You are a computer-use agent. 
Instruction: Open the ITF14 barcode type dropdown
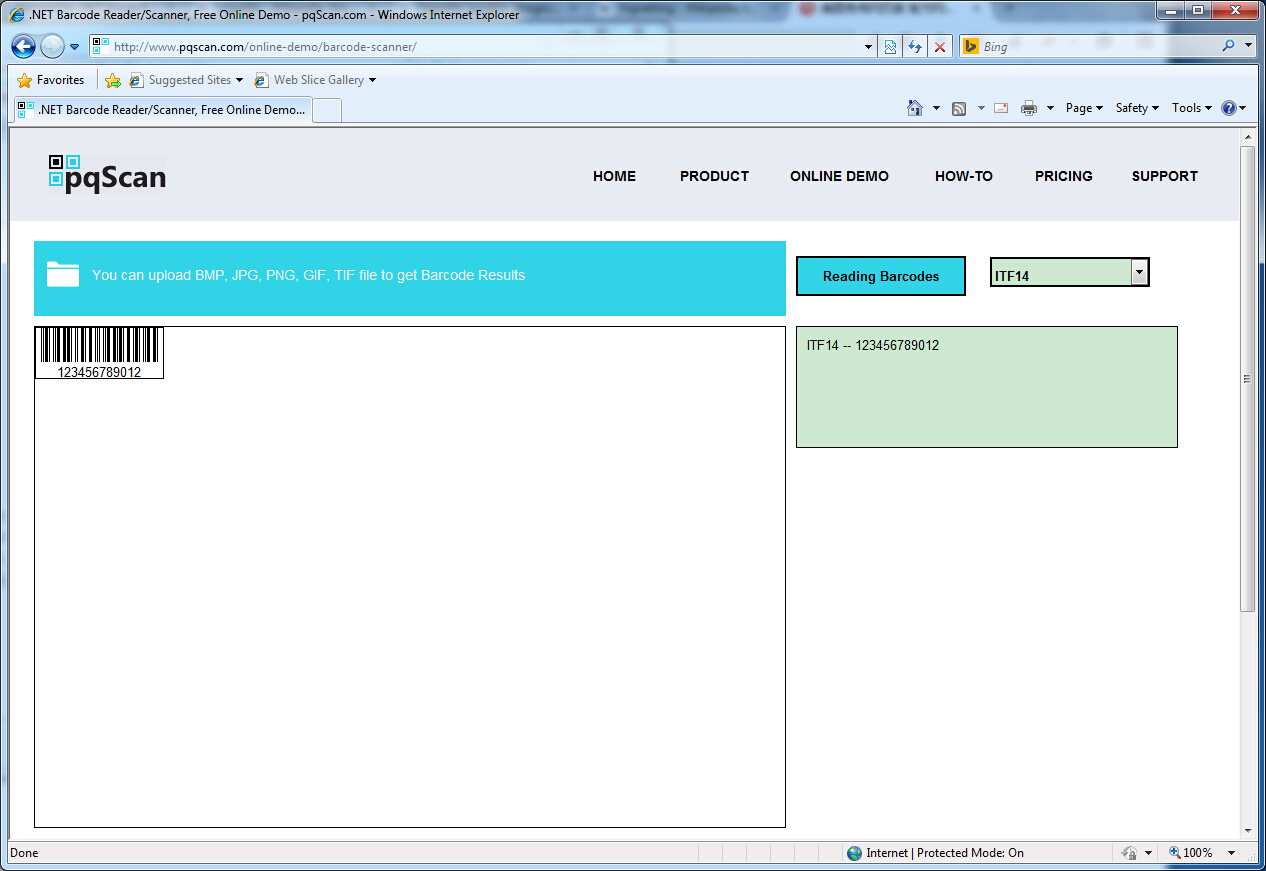(1070, 273)
